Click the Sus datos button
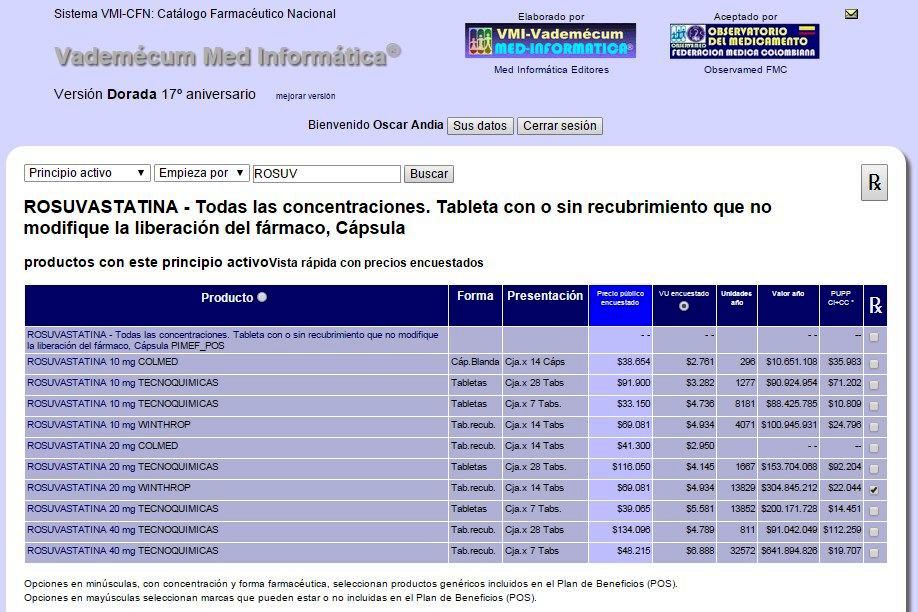The width and height of the screenshot is (918, 612). (480, 126)
